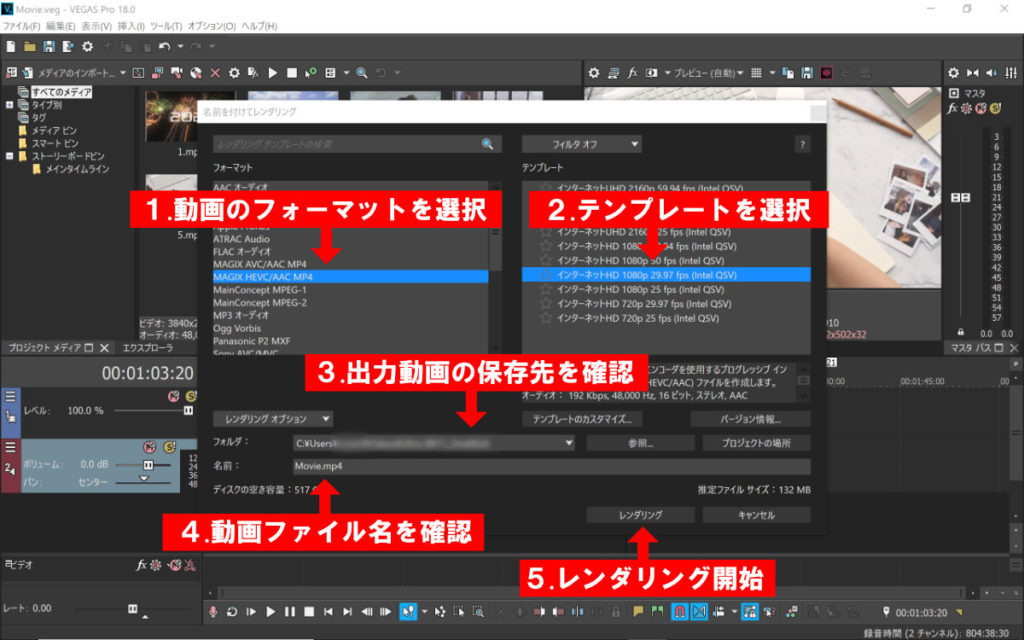Star the Internet HD 720p 25 fps template
This screenshot has height=640, width=1024.
[546, 318]
